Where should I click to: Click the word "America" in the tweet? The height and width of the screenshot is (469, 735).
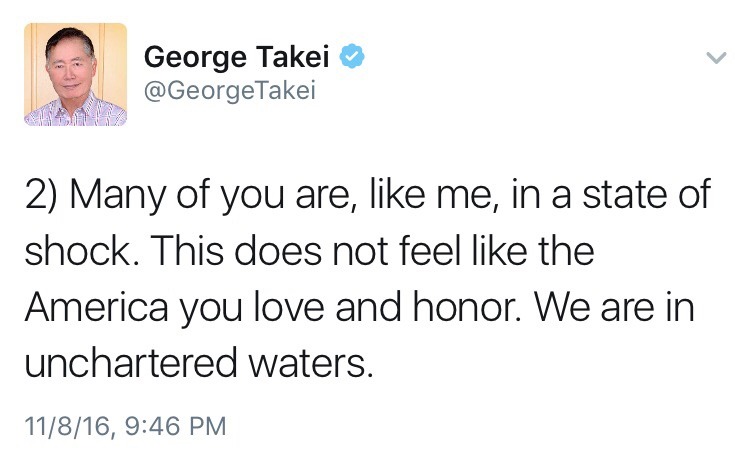[95, 309]
